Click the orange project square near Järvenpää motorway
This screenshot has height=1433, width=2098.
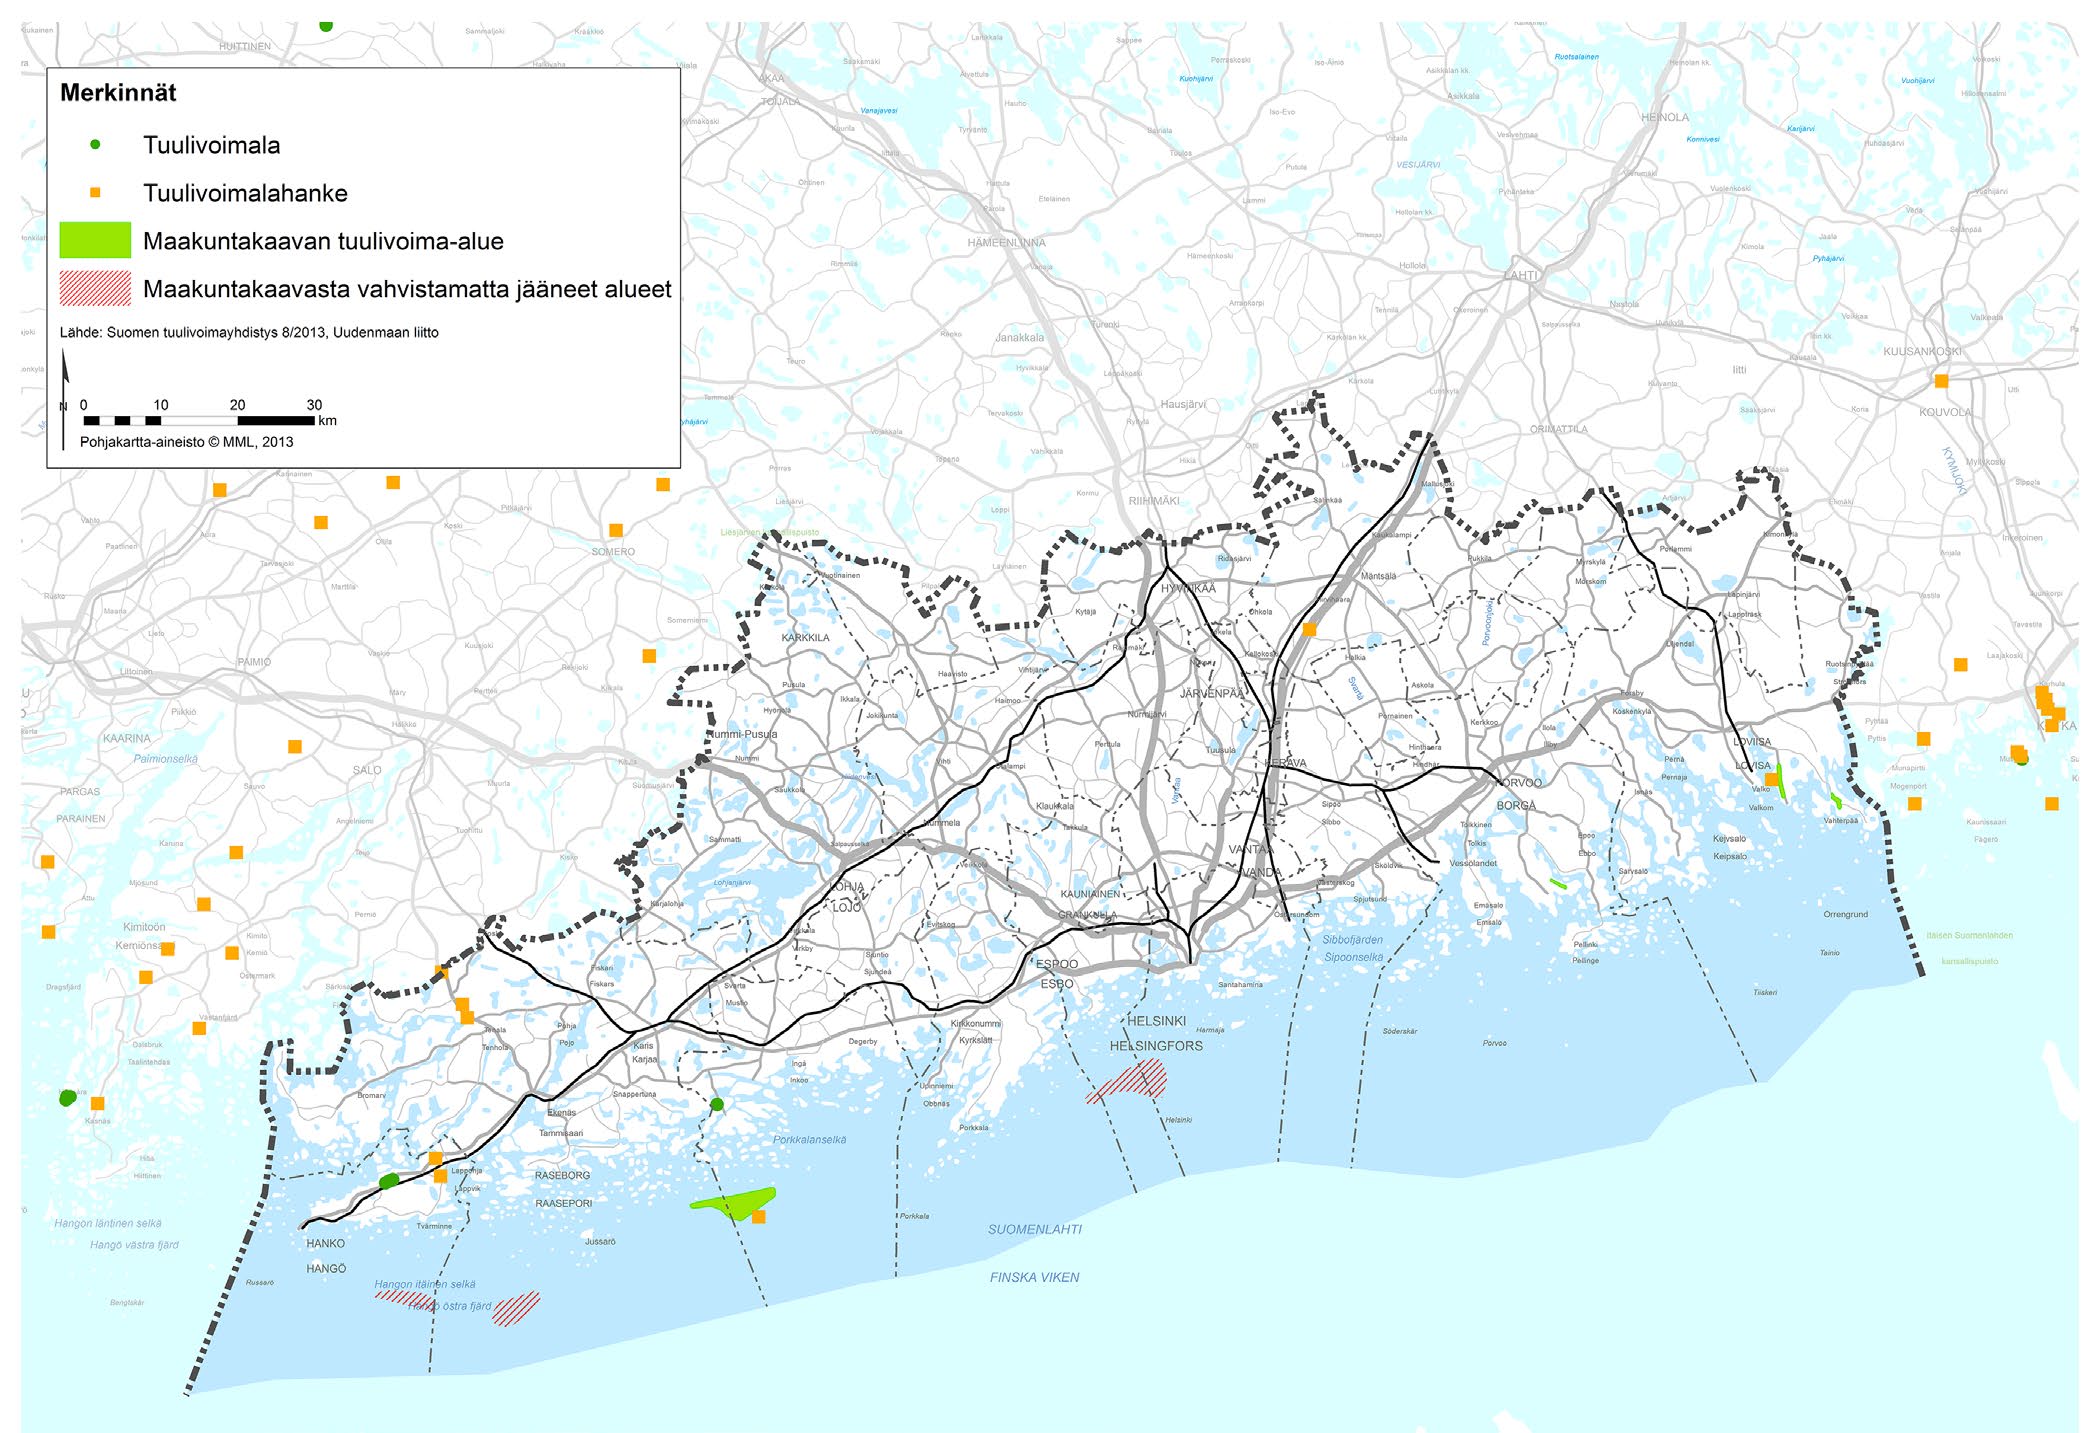pos(1309,629)
